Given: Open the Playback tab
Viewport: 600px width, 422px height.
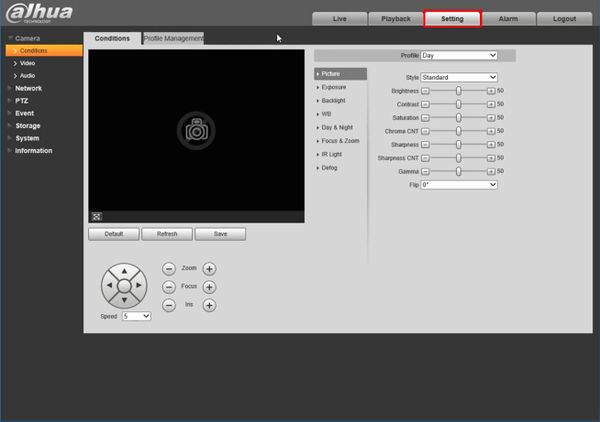Looking at the screenshot, I should (396, 19).
